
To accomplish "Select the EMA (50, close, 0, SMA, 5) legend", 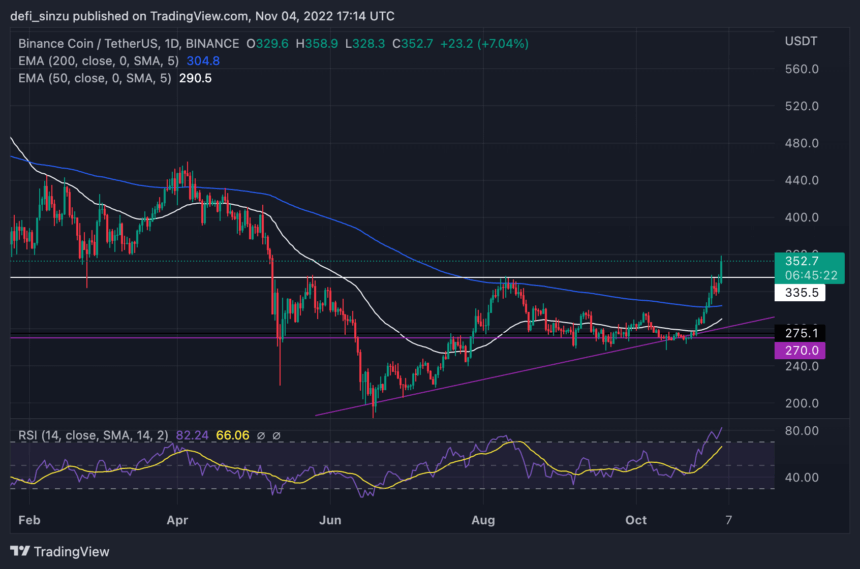I will point(95,78).
